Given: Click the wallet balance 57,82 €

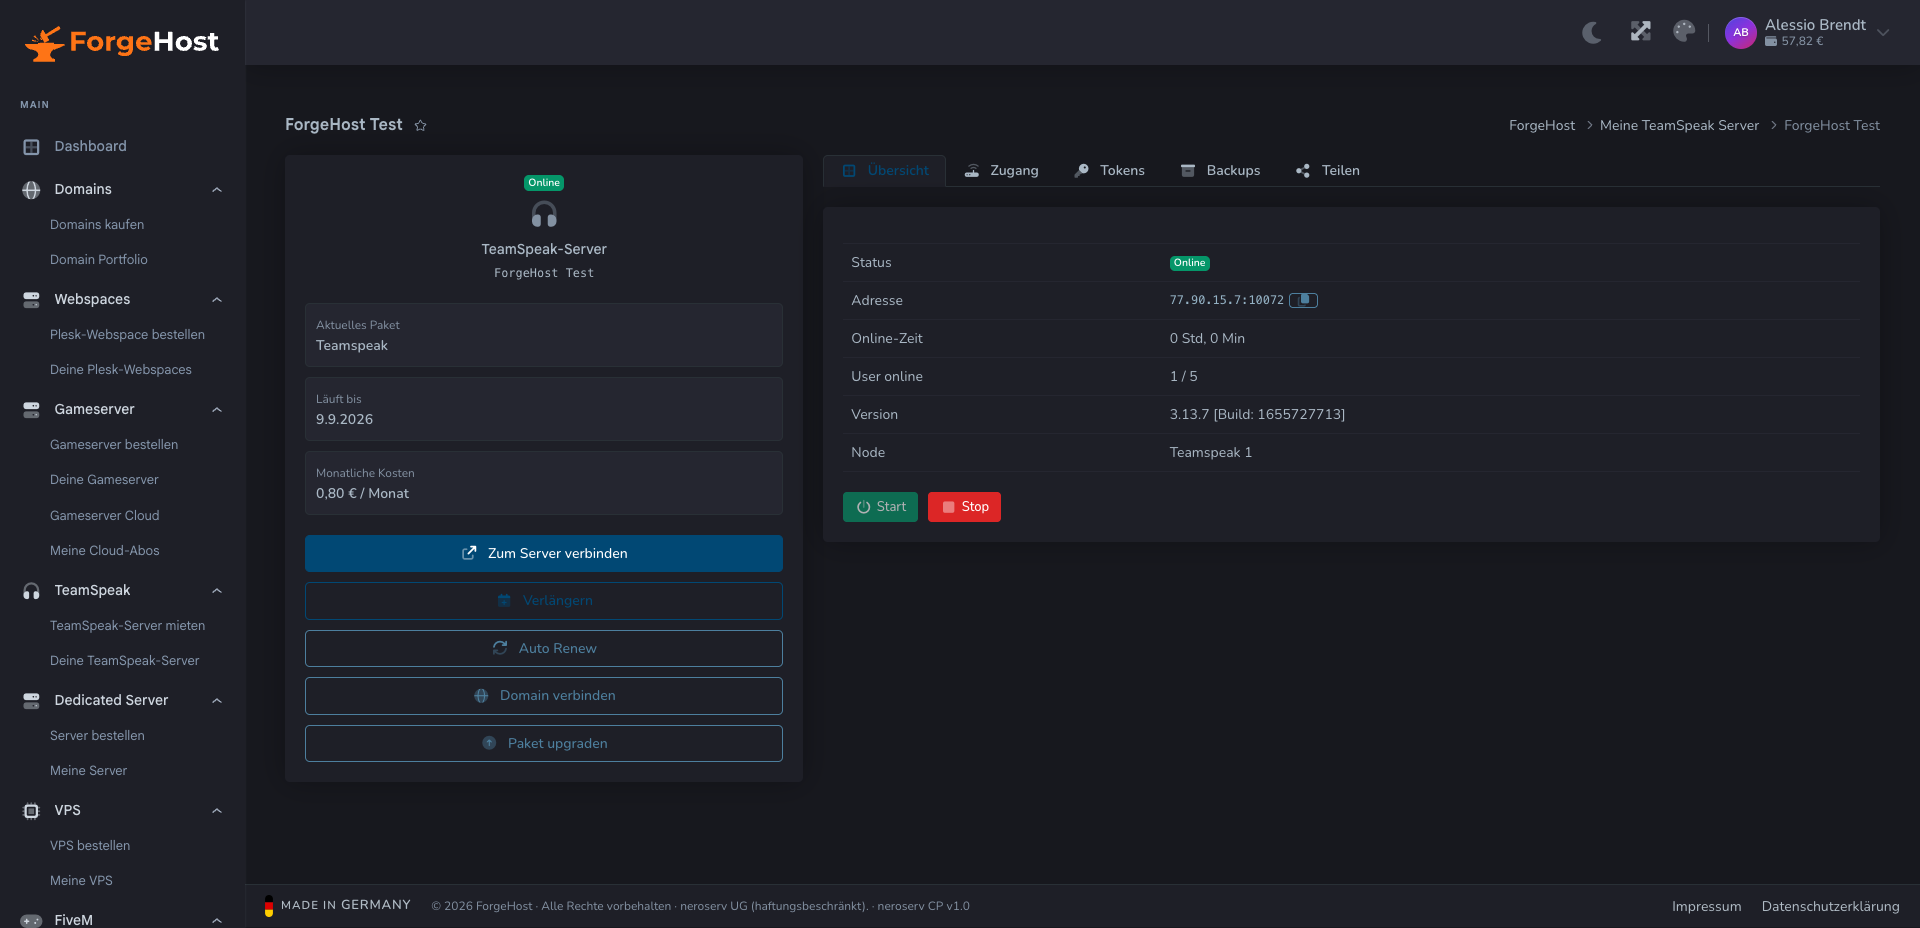Looking at the screenshot, I should click(x=1794, y=42).
